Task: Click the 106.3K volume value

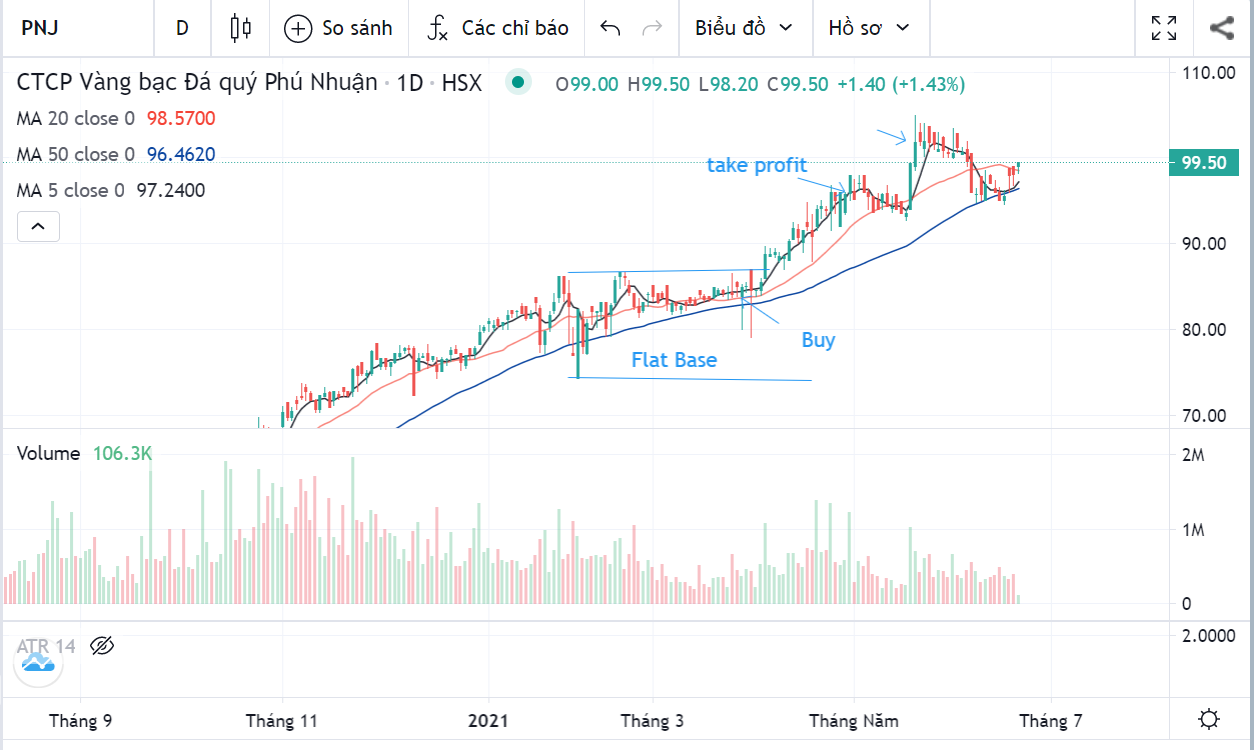Action: 121,454
